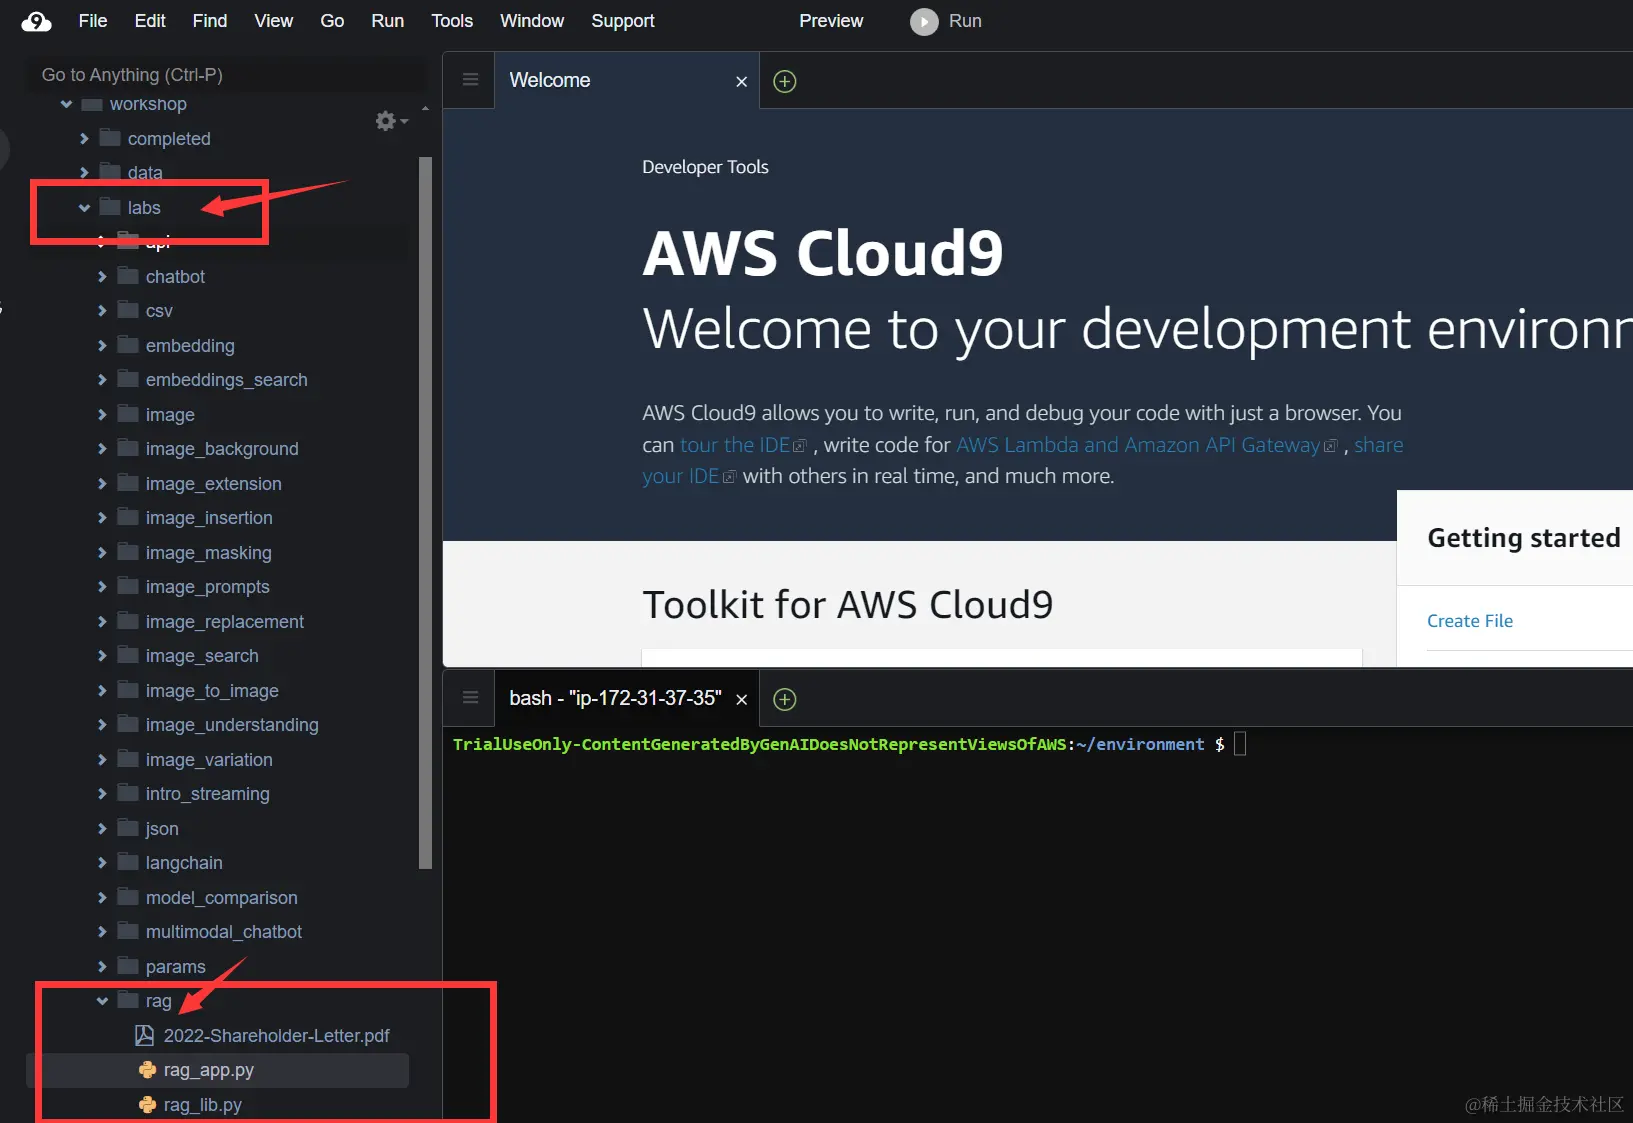Open the Go menu
The image size is (1633, 1123).
pyautogui.click(x=332, y=21)
